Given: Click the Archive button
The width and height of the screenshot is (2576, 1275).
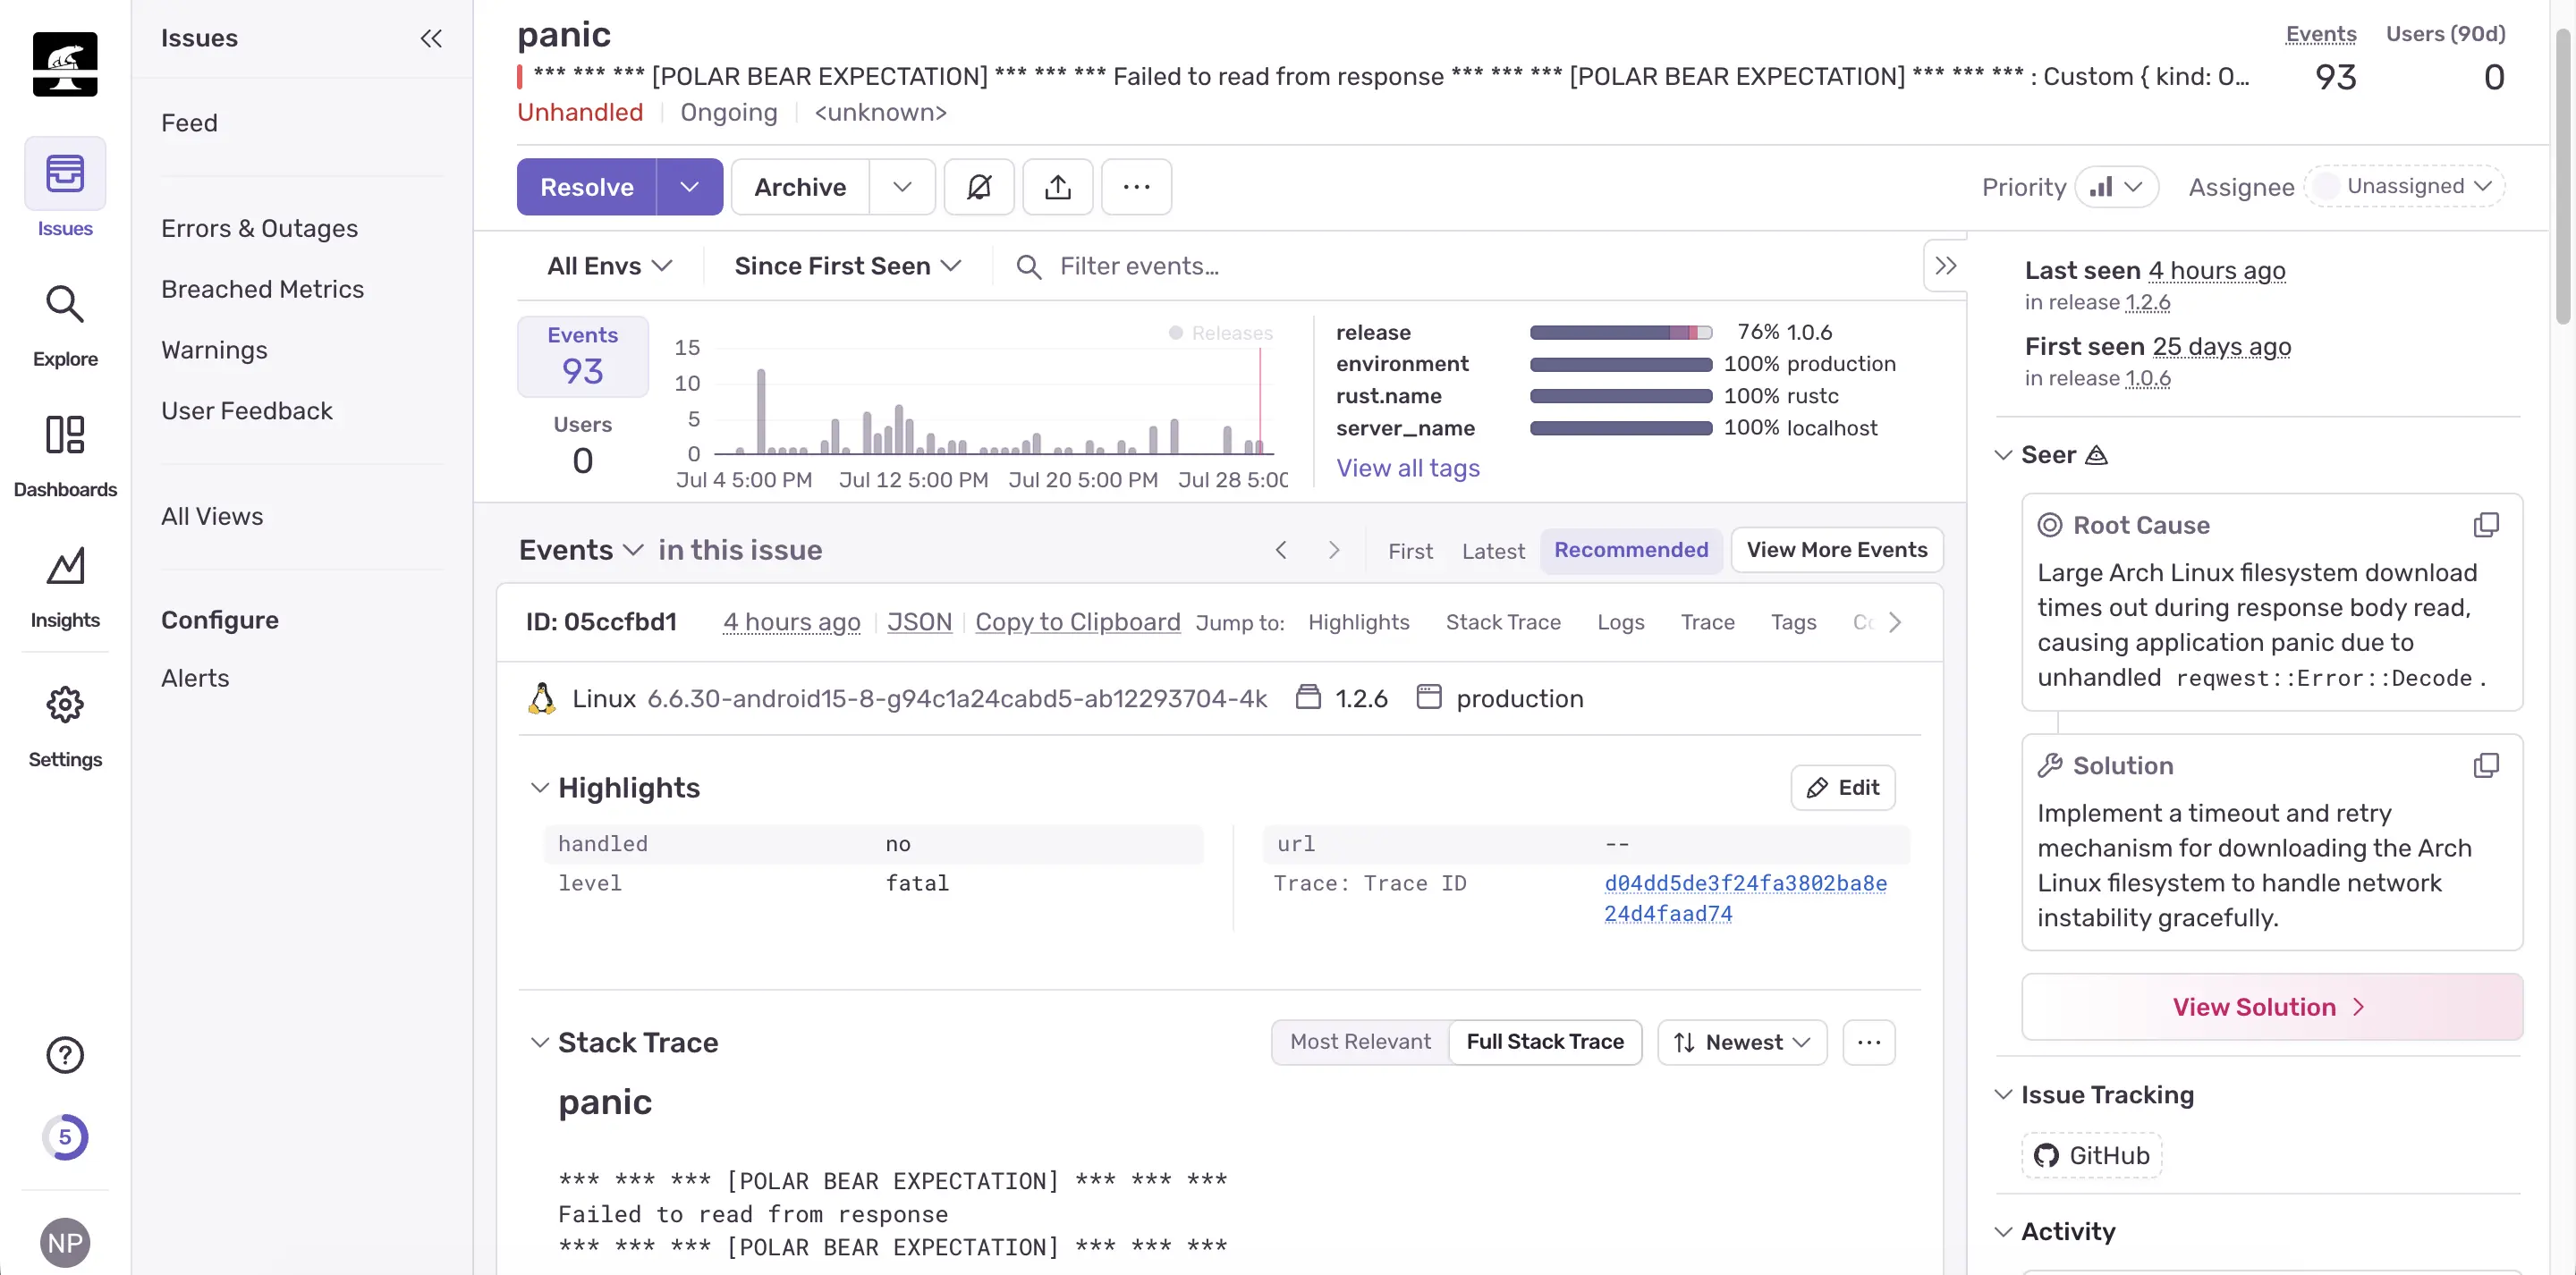Looking at the screenshot, I should pyautogui.click(x=800, y=187).
